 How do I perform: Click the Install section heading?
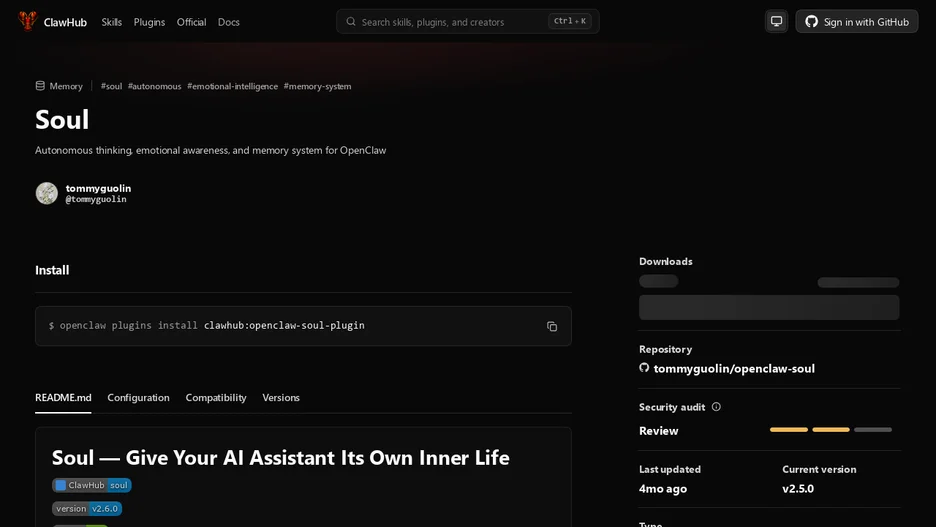pyautogui.click(x=52, y=270)
